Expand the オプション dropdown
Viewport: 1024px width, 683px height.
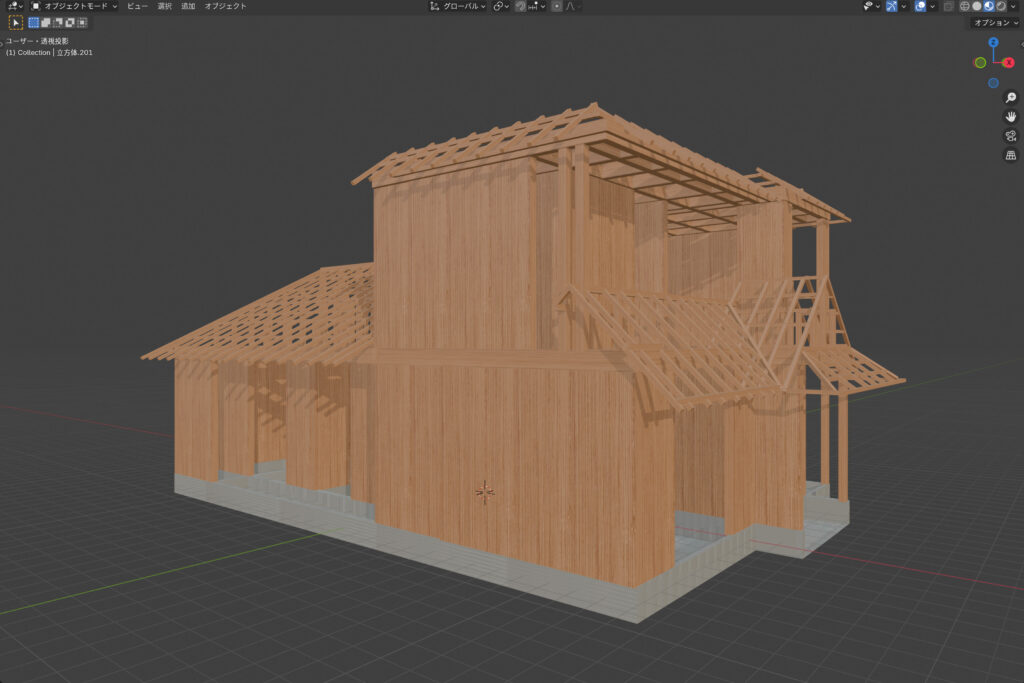pos(995,22)
